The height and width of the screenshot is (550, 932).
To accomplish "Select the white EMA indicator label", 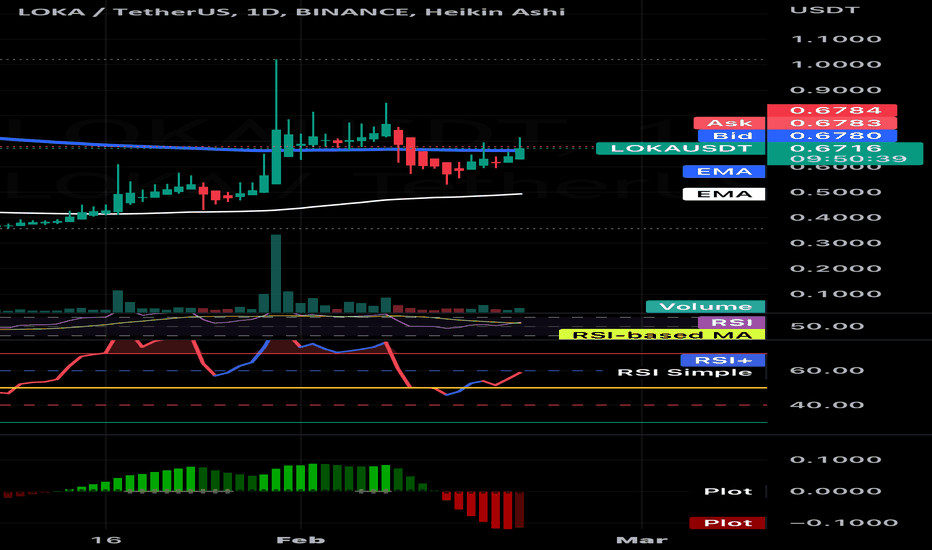I will click(x=724, y=194).
